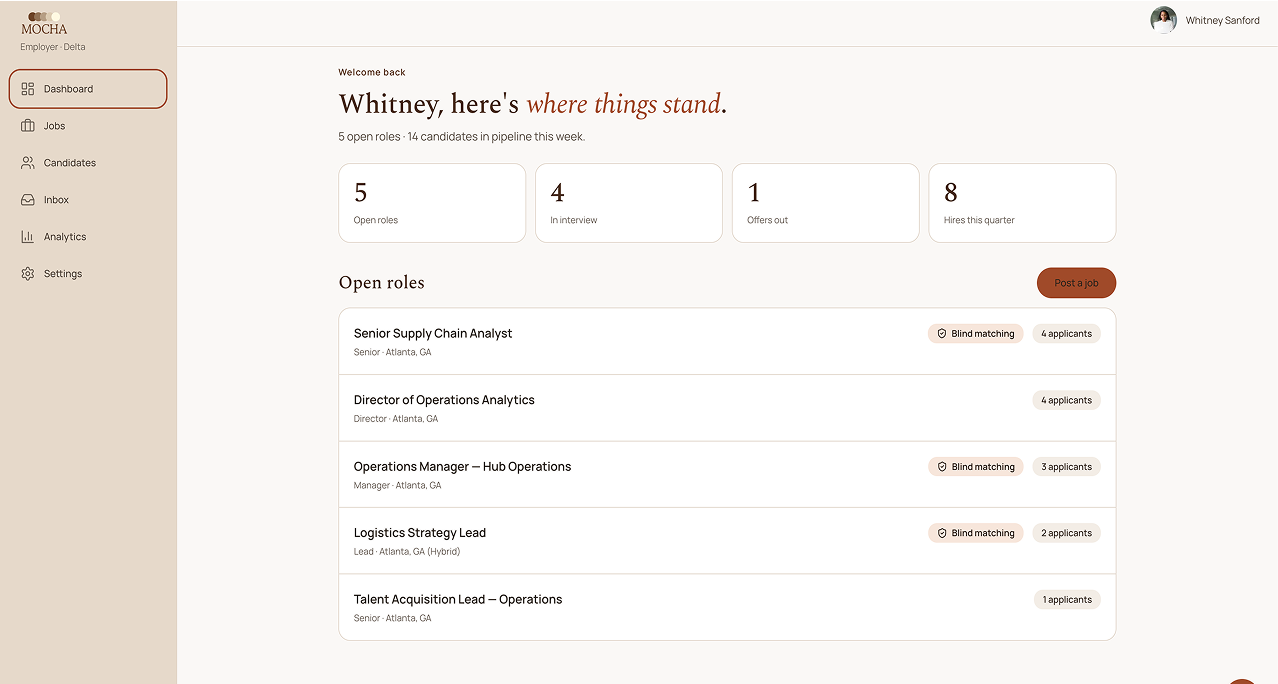Open the Offers out stat card
This screenshot has height=684, width=1278.
[826, 203]
